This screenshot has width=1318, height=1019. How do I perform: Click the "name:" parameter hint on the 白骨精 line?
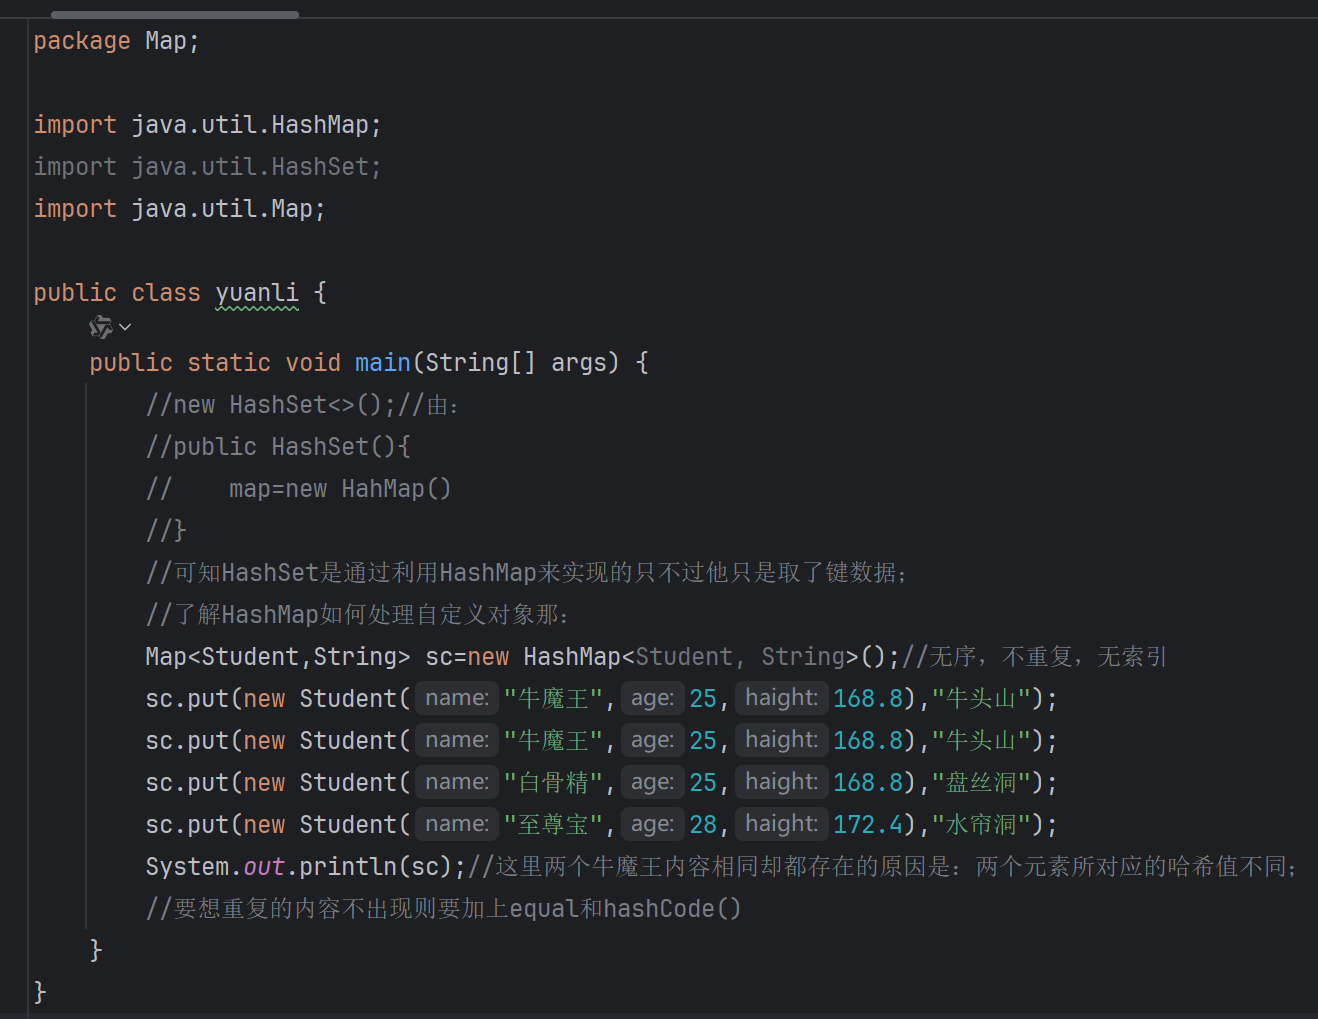(x=456, y=781)
